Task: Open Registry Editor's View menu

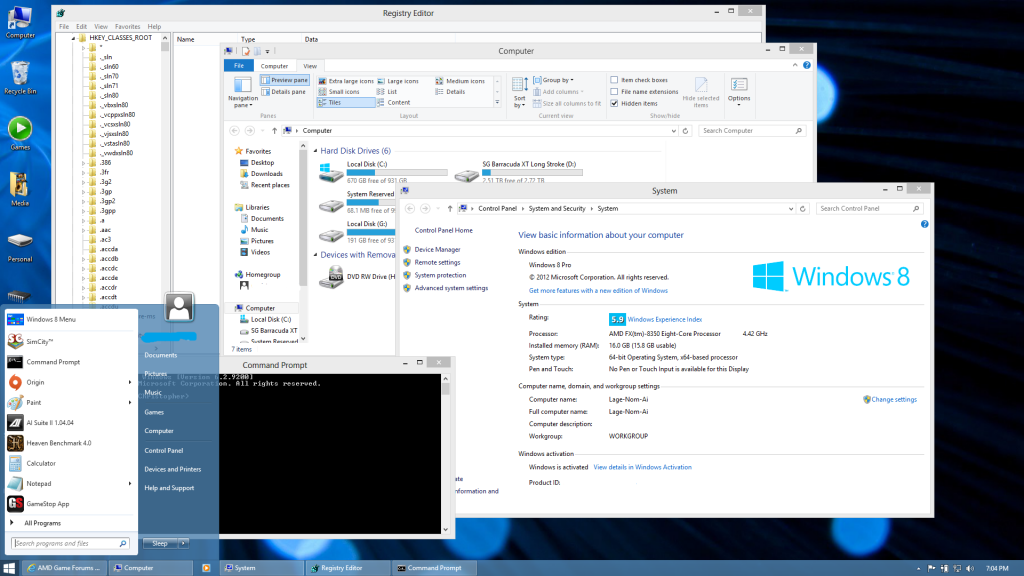Action: coord(101,27)
